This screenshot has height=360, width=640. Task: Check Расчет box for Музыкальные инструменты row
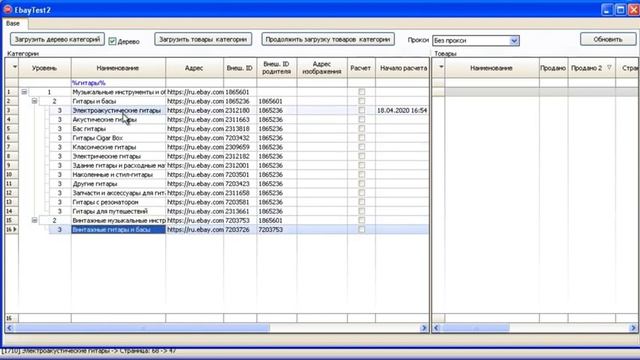coord(362,92)
